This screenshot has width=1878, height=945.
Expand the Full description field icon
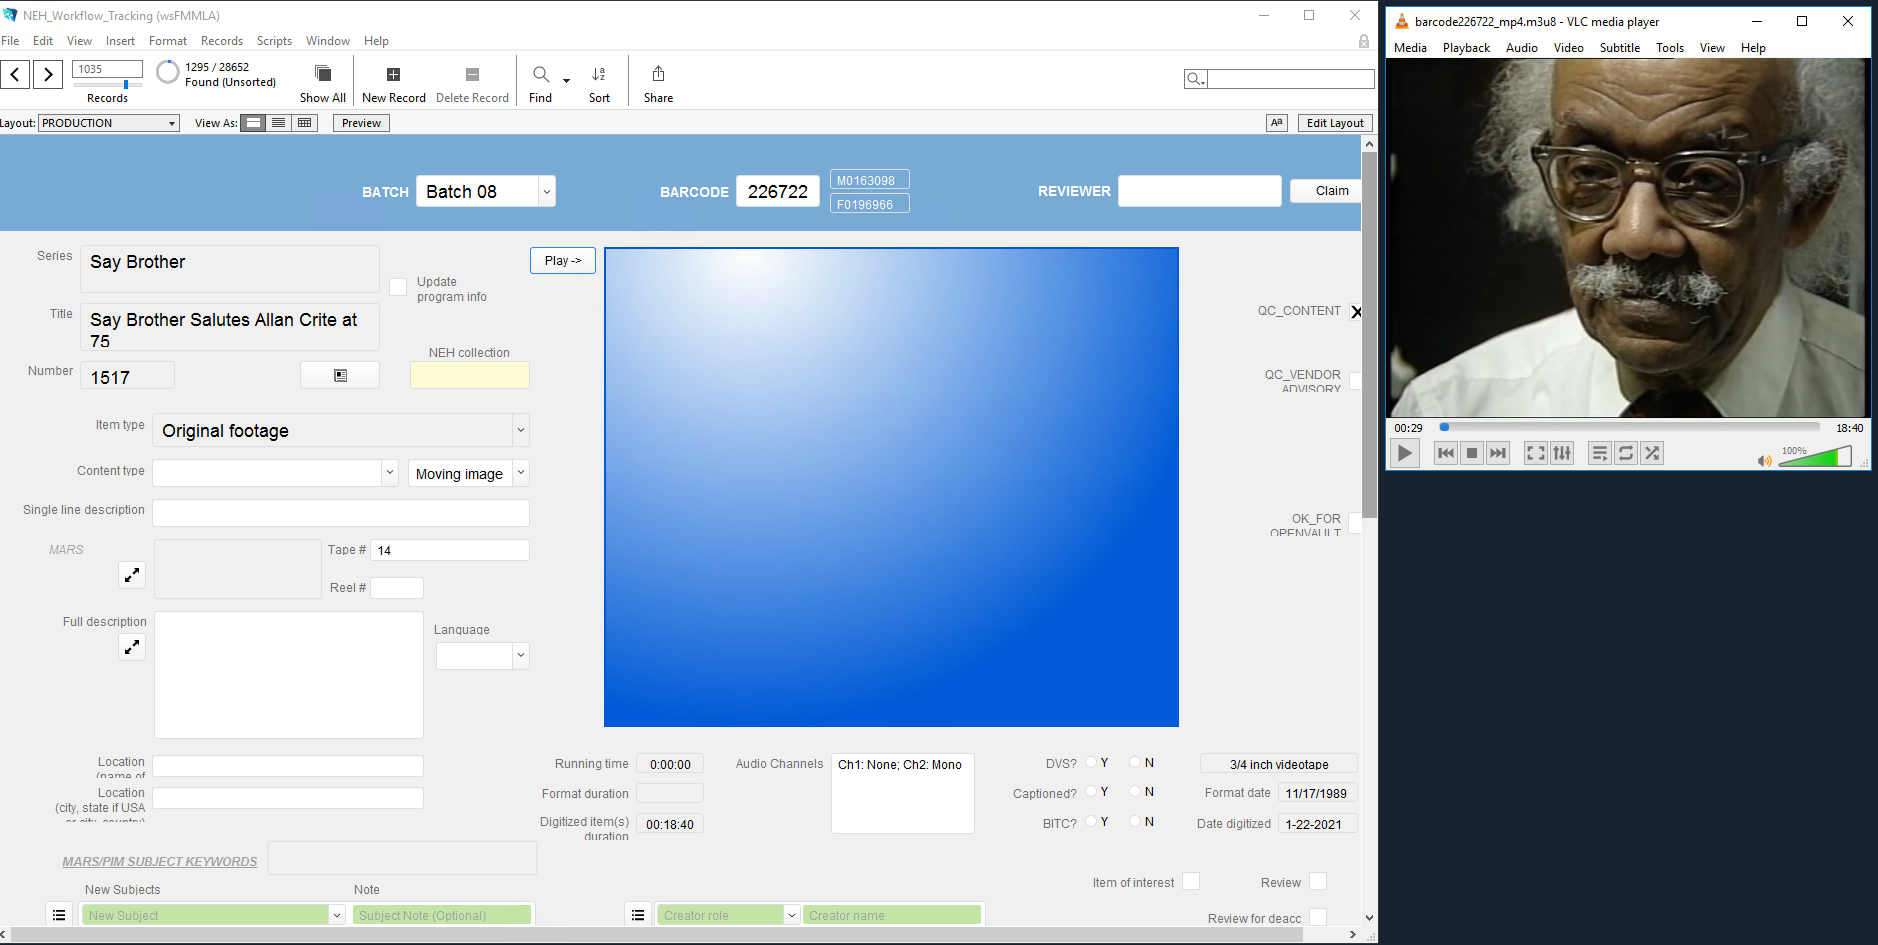point(132,647)
